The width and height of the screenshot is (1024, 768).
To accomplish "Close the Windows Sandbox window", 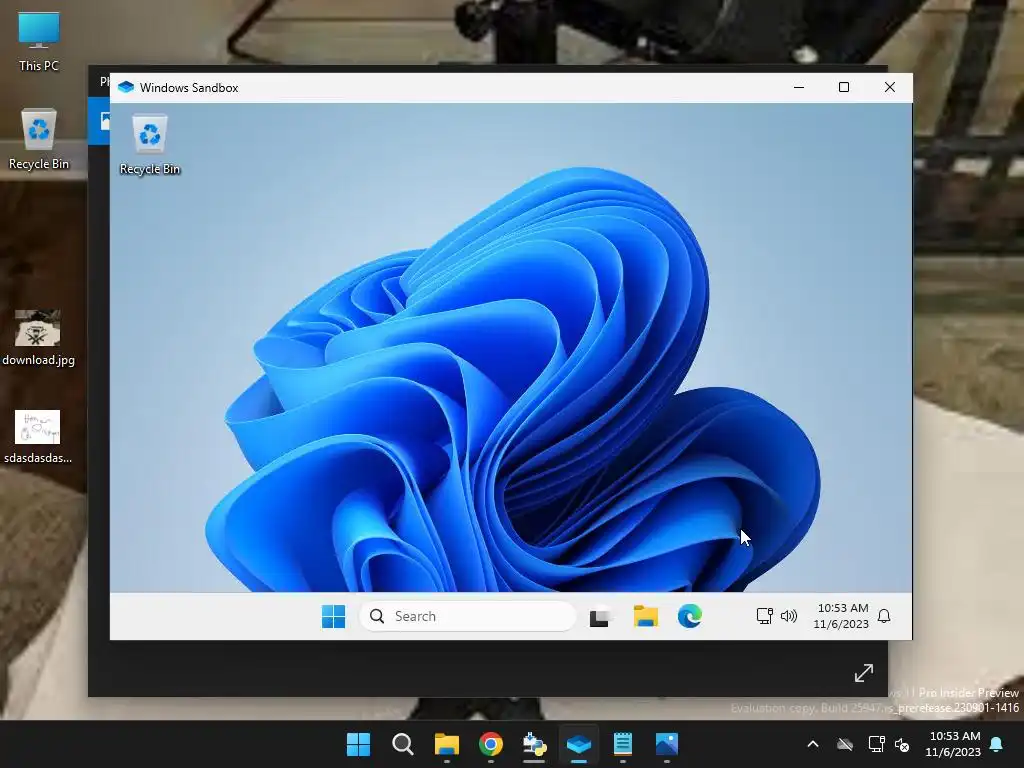I will click(x=889, y=88).
